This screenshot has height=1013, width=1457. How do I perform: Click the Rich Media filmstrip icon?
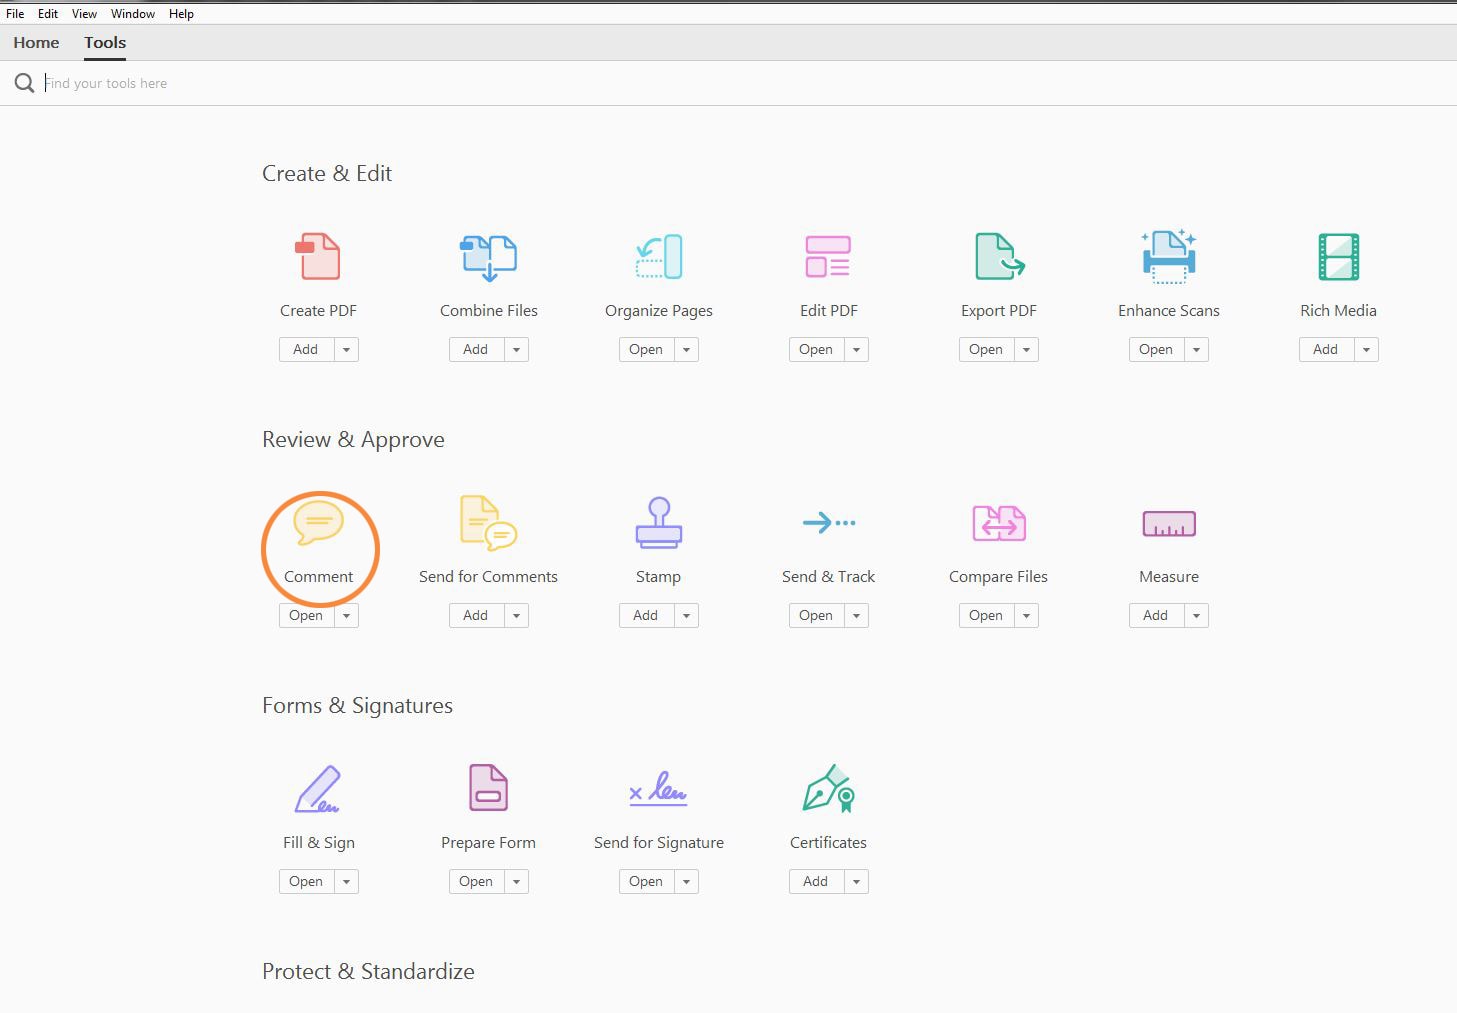click(1338, 256)
